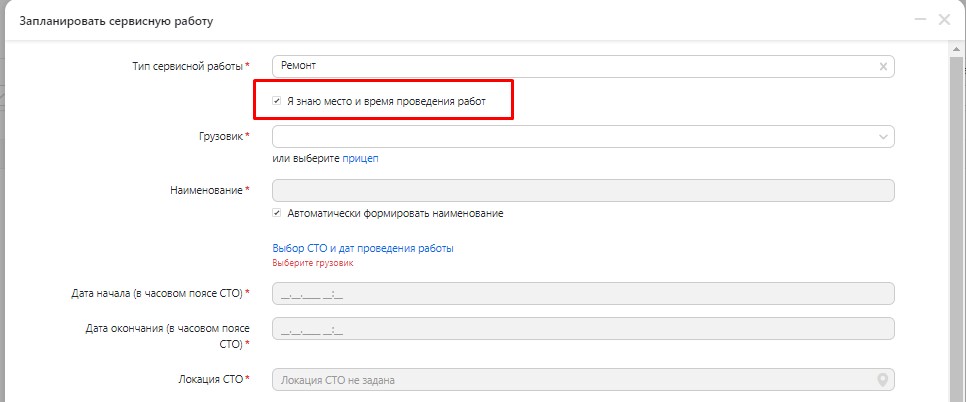The height and width of the screenshot is (402, 966).
Task: Click the map pin icon in Локация СТО
Action: pyautogui.click(x=882, y=380)
